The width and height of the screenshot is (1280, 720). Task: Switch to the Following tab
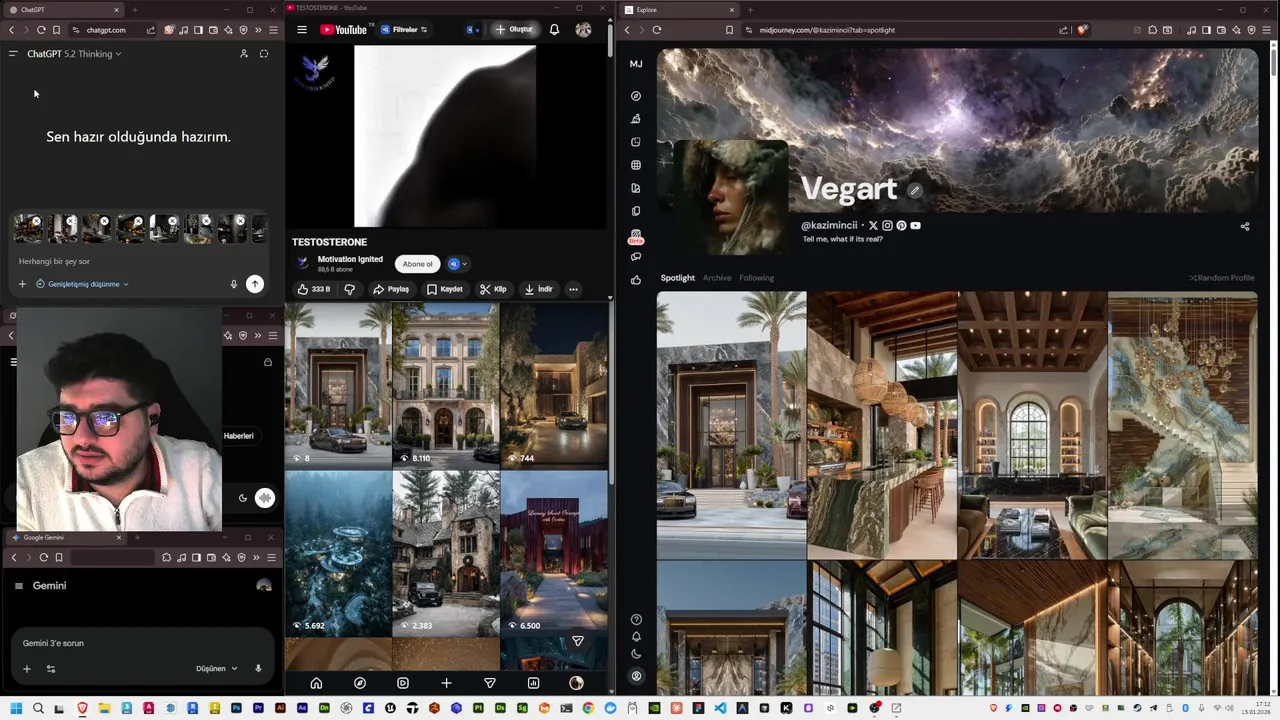[x=757, y=278]
